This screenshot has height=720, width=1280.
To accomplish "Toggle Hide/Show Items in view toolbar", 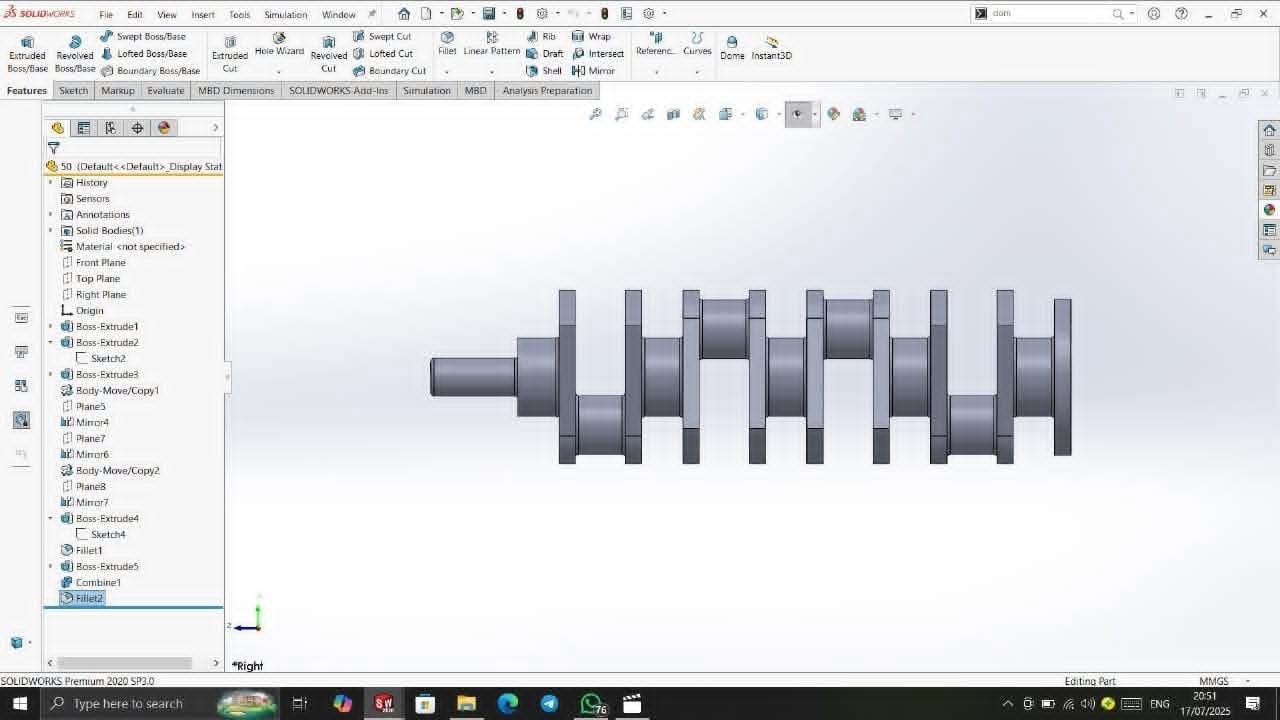I will [797, 114].
